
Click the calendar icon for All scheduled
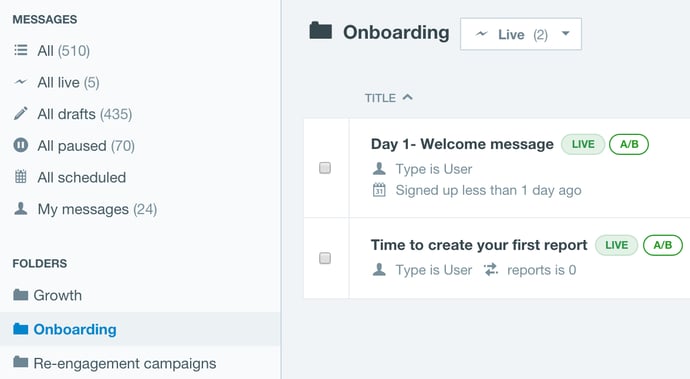coord(20,177)
